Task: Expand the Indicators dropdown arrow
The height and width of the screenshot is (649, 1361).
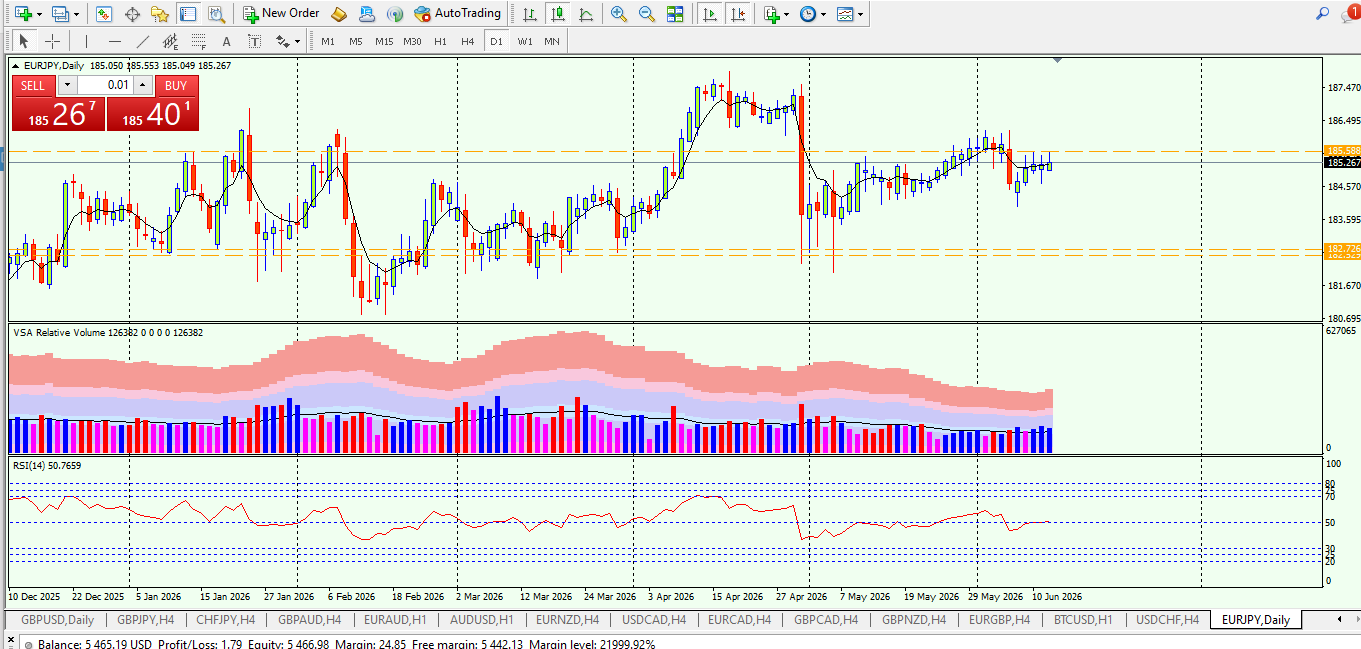Action: (x=786, y=14)
